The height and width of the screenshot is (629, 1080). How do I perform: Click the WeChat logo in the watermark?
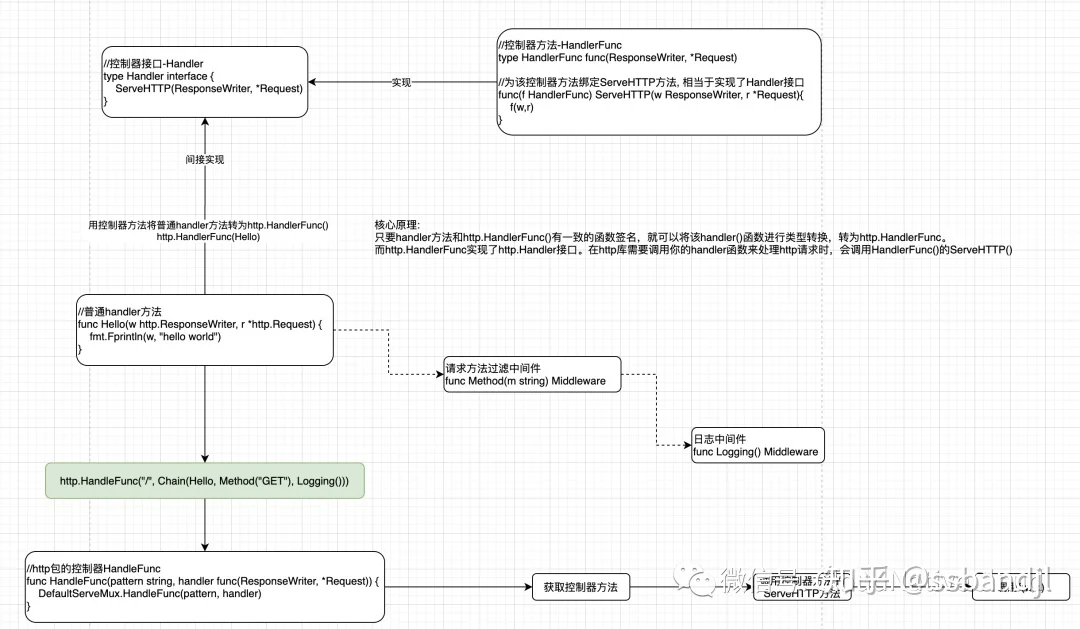694,581
